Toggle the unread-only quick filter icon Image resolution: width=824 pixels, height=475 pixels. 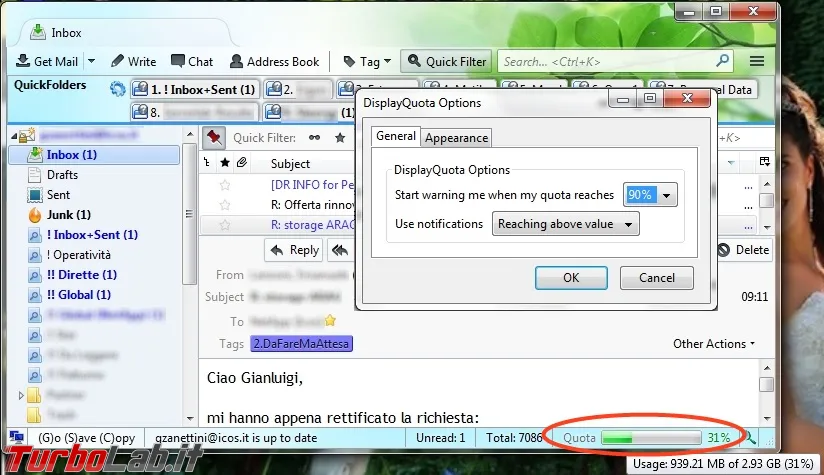pyautogui.click(x=314, y=138)
